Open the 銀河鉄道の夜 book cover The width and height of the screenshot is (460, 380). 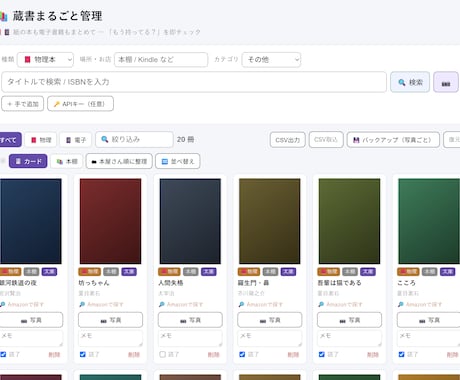(x=31, y=221)
